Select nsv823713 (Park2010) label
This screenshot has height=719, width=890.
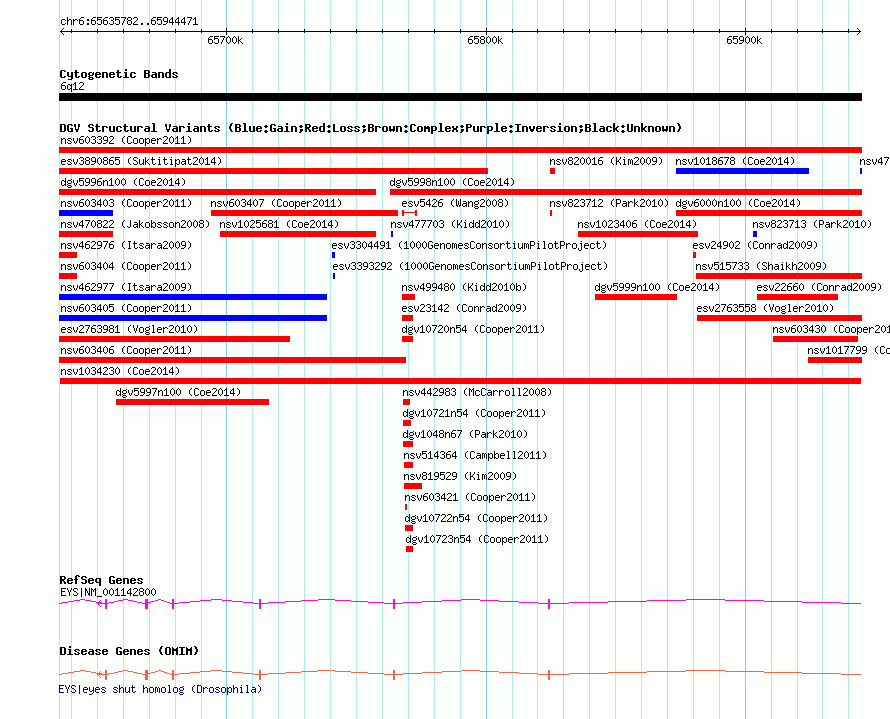pos(812,224)
